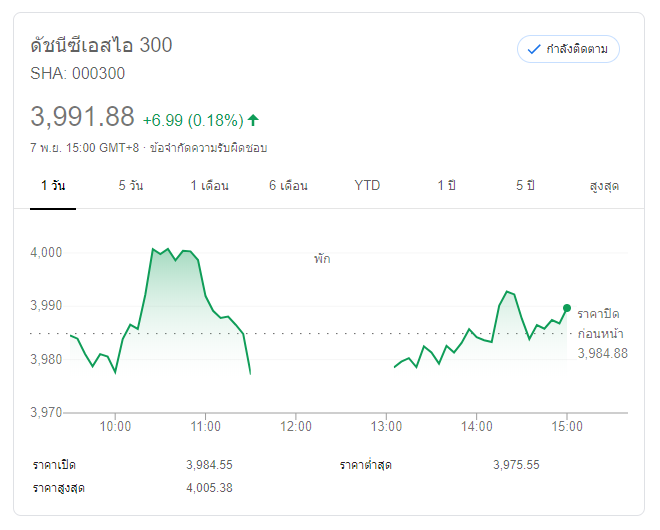The image size is (660, 530).
Task: Switch to the 5 วัน tab
Action: (x=131, y=185)
